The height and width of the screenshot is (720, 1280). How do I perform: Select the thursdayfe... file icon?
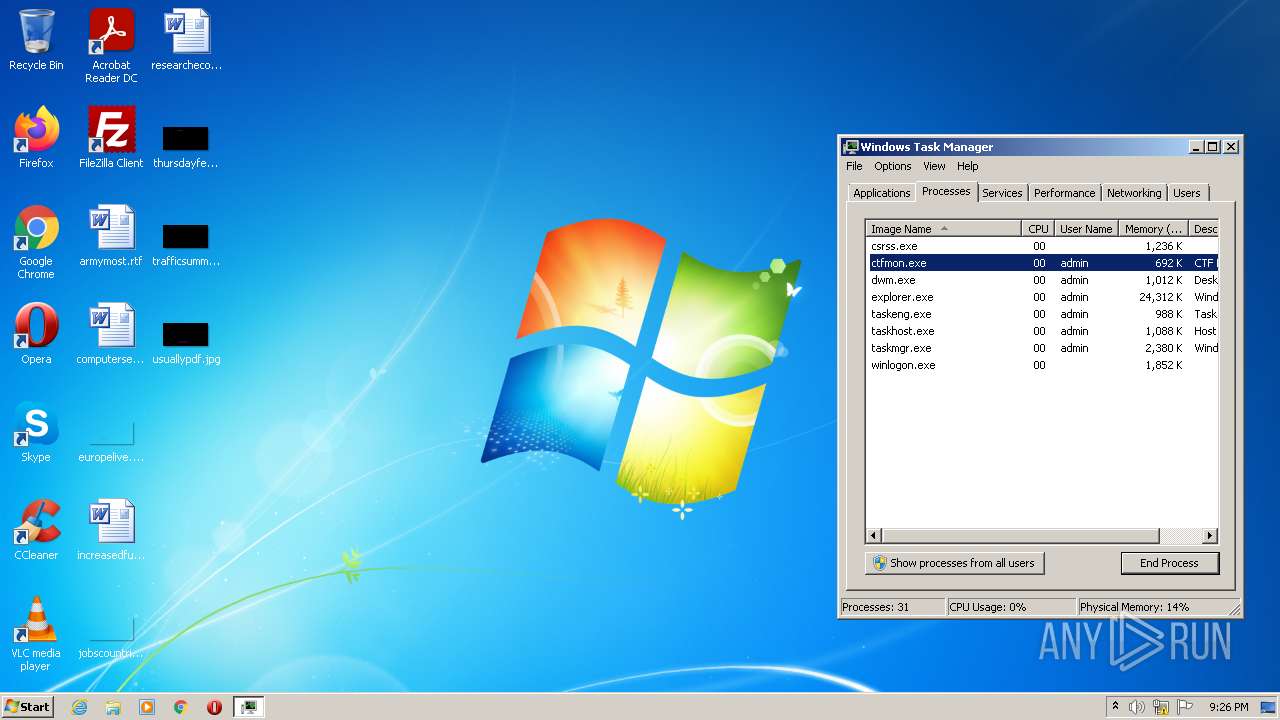tap(186, 146)
